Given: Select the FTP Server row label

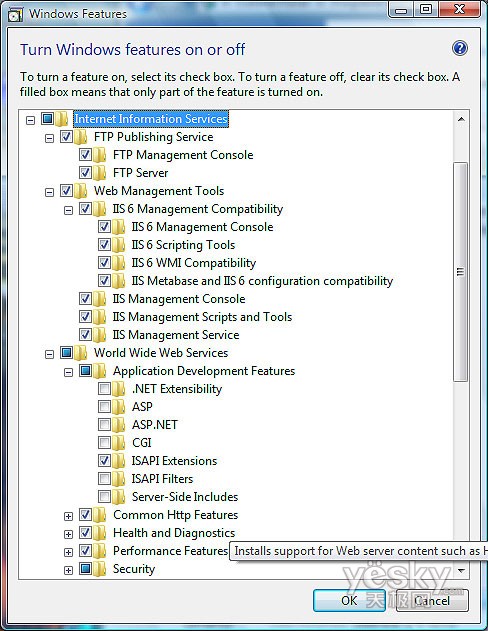Looking at the screenshot, I should pos(140,173).
